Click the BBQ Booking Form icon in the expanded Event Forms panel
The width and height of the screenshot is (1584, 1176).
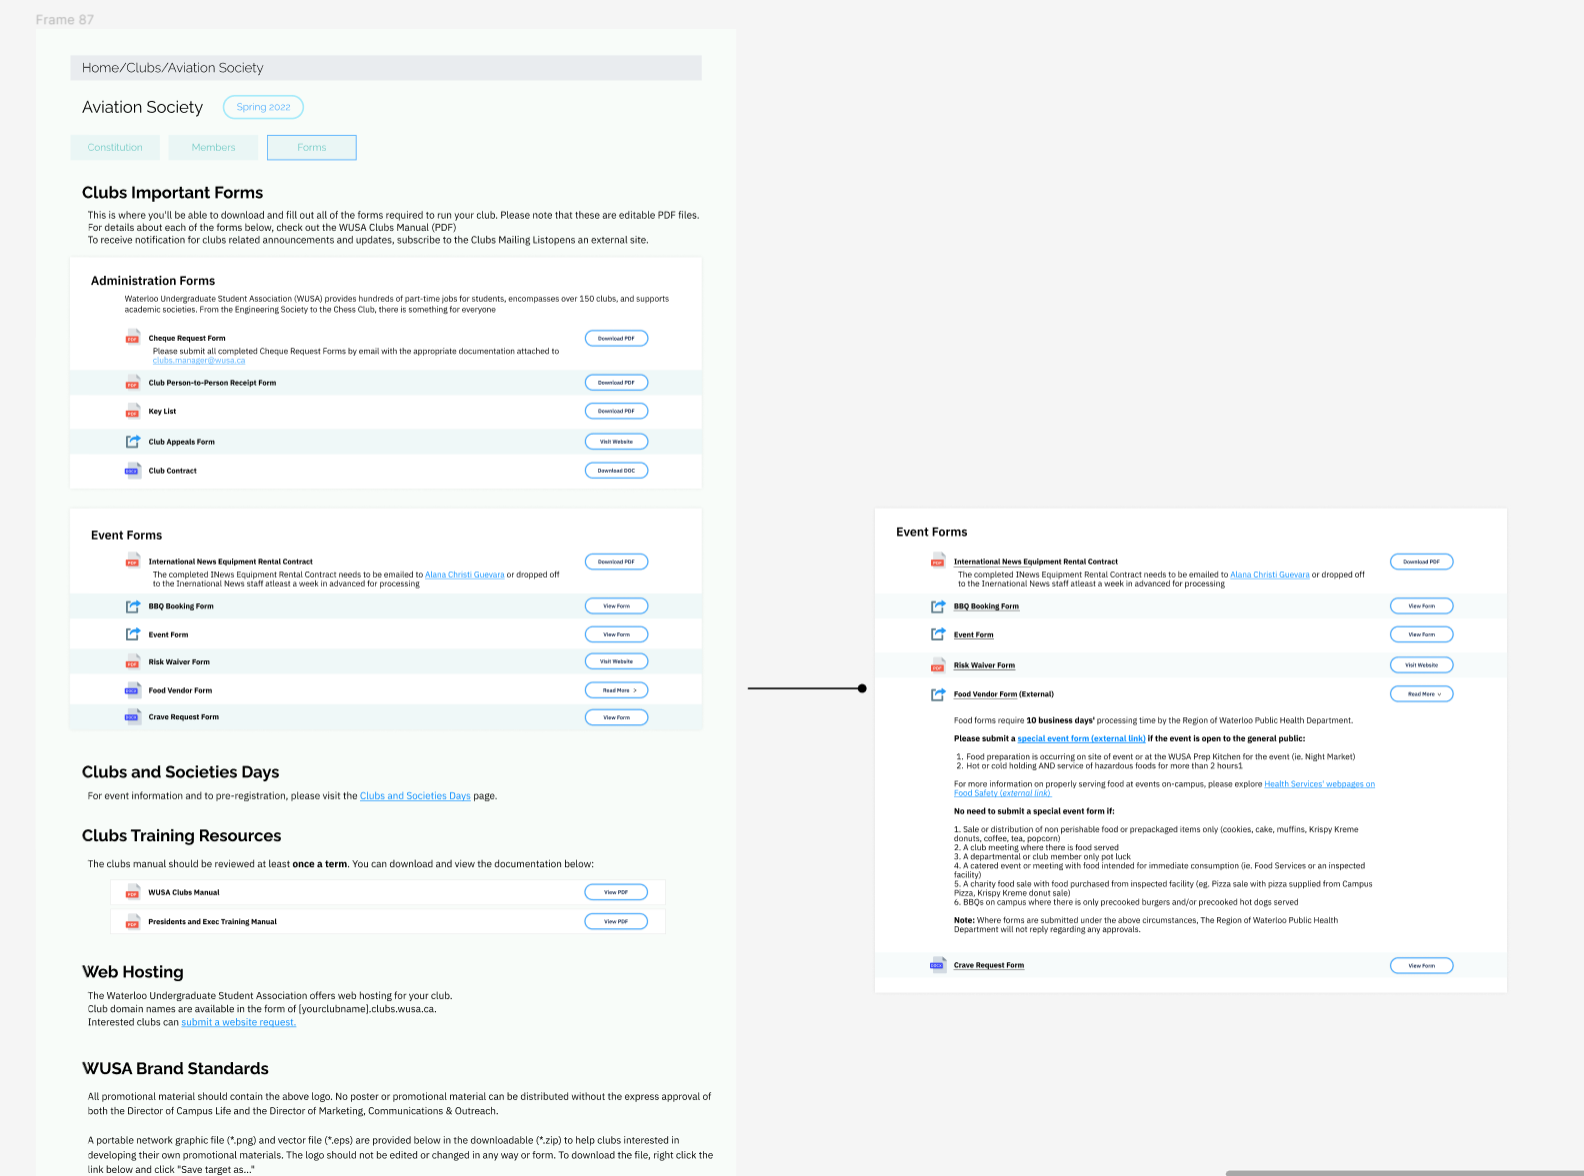click(937, 606)
